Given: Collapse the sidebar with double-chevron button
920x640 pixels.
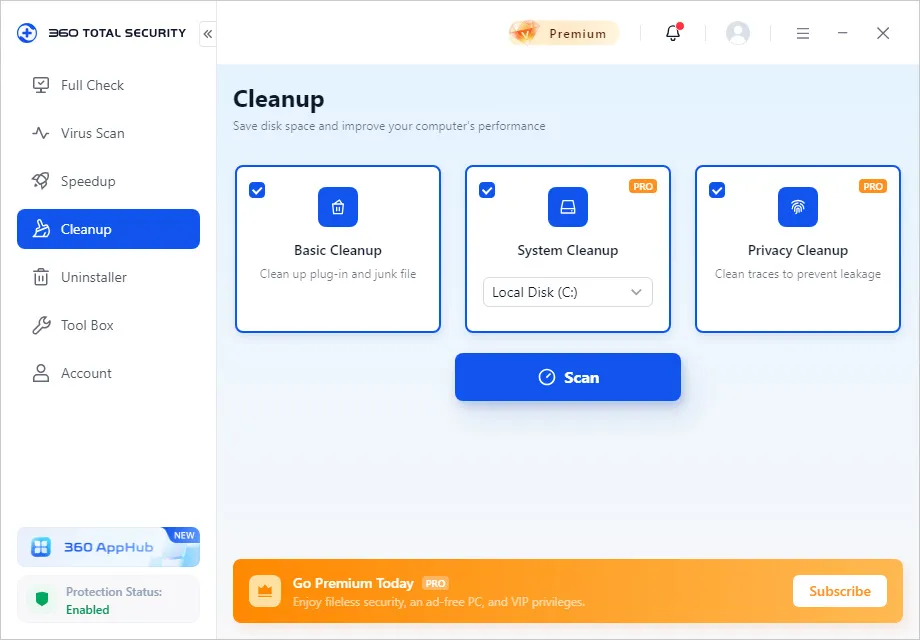Looking at the screenshot, I should (x=208, y=34).
